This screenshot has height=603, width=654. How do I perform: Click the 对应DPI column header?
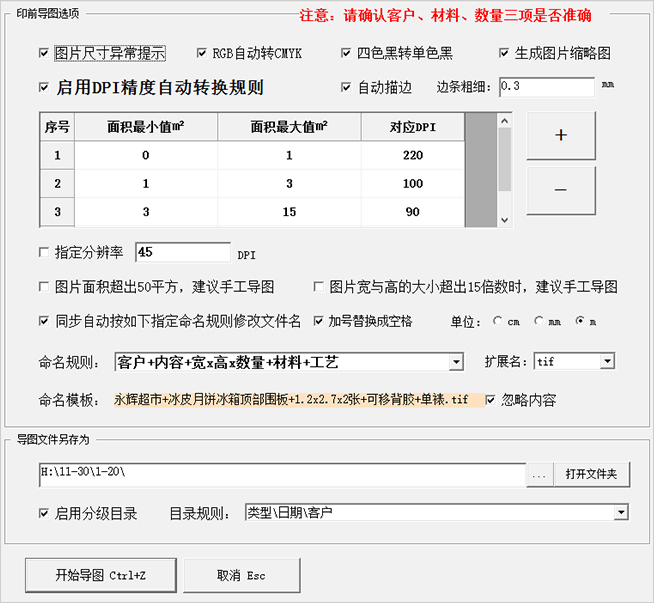pyautogui.click(x=412, y=127)
